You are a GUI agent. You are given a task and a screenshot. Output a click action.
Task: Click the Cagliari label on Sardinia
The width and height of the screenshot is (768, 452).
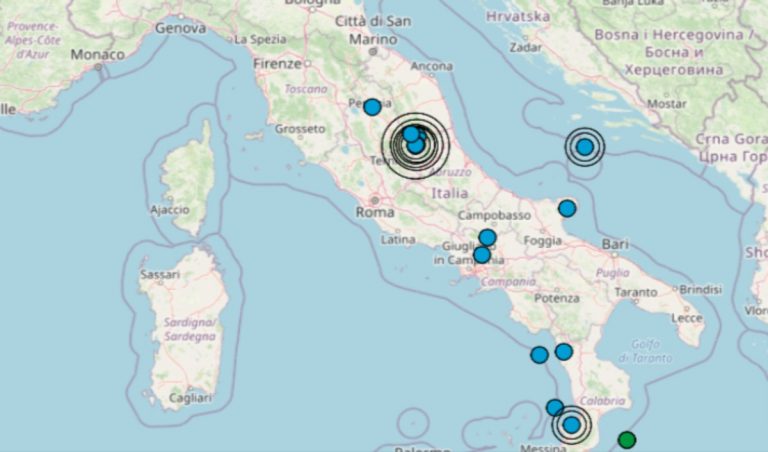189,398
